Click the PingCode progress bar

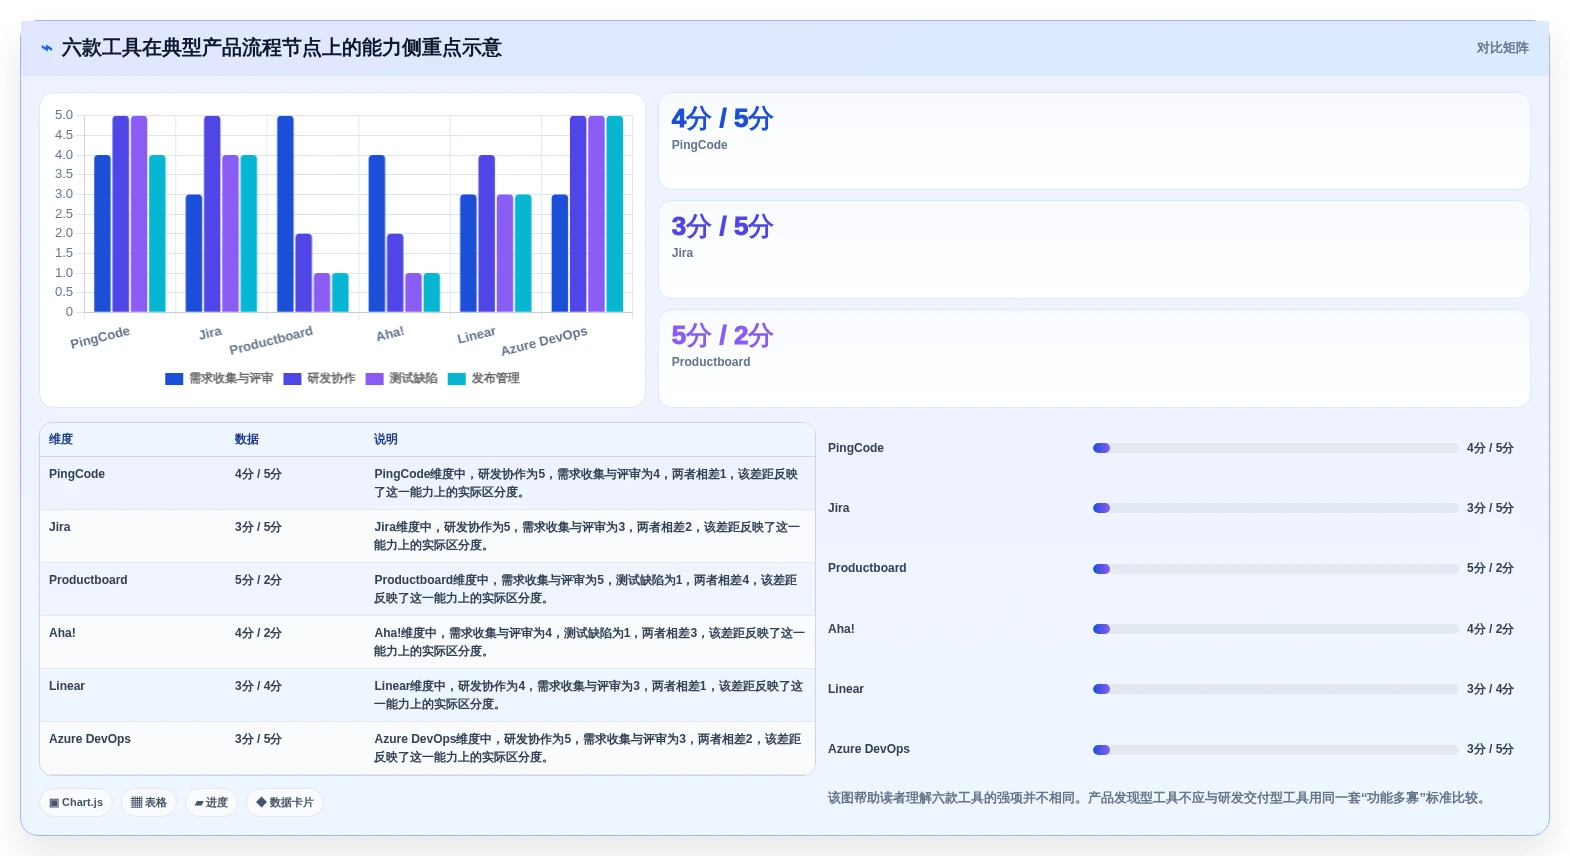1275,448
